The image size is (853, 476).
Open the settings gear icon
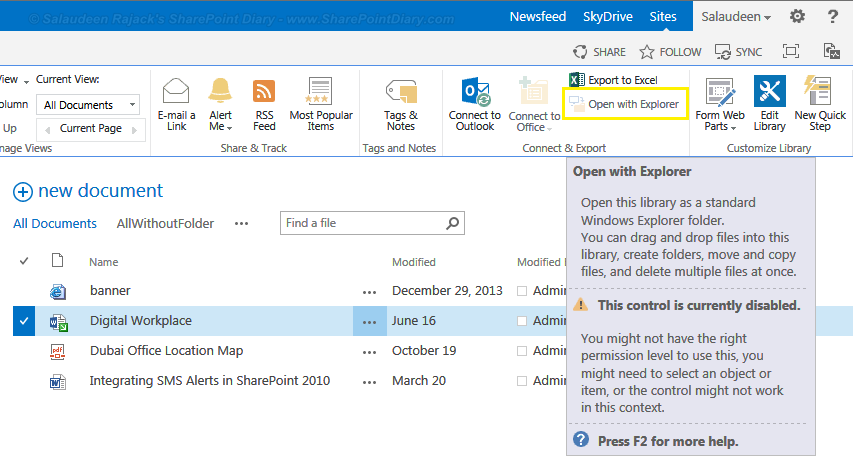797,16
